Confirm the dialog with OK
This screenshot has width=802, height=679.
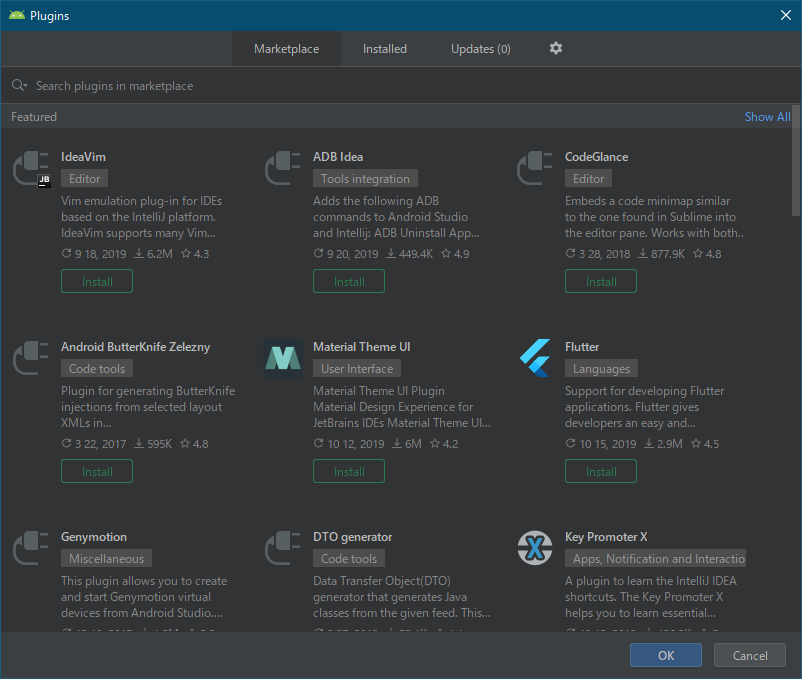(x=665, y=655)
